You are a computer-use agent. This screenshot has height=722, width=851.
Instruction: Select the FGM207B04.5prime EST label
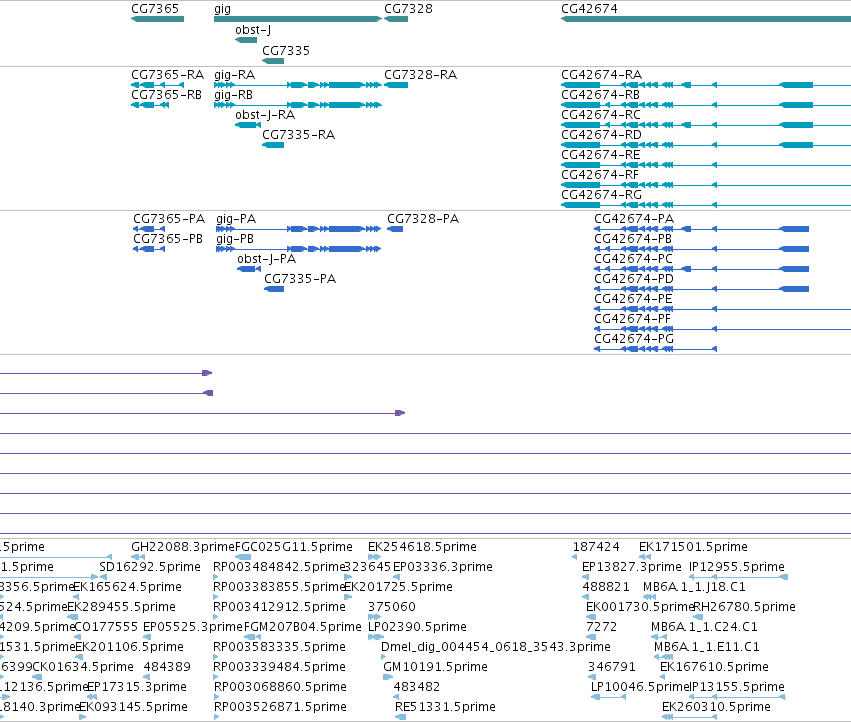click(302, 627)
